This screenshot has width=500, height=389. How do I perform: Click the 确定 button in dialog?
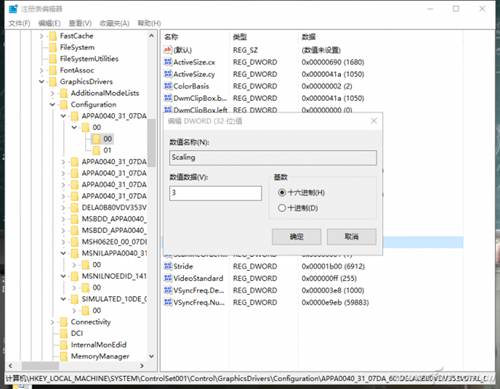[297, 237]
